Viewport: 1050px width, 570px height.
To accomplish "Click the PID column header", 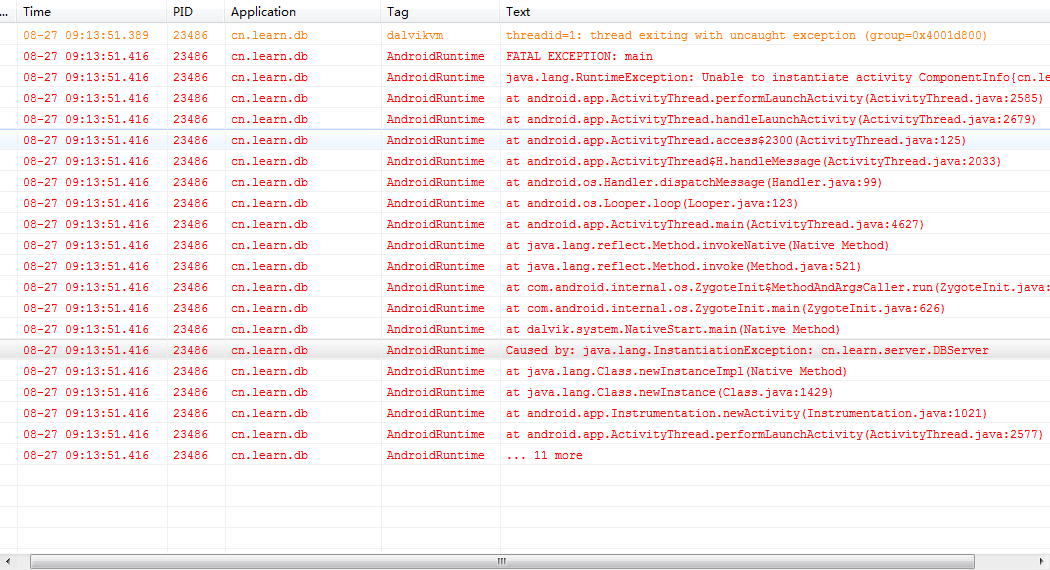I will pos(196,11).
